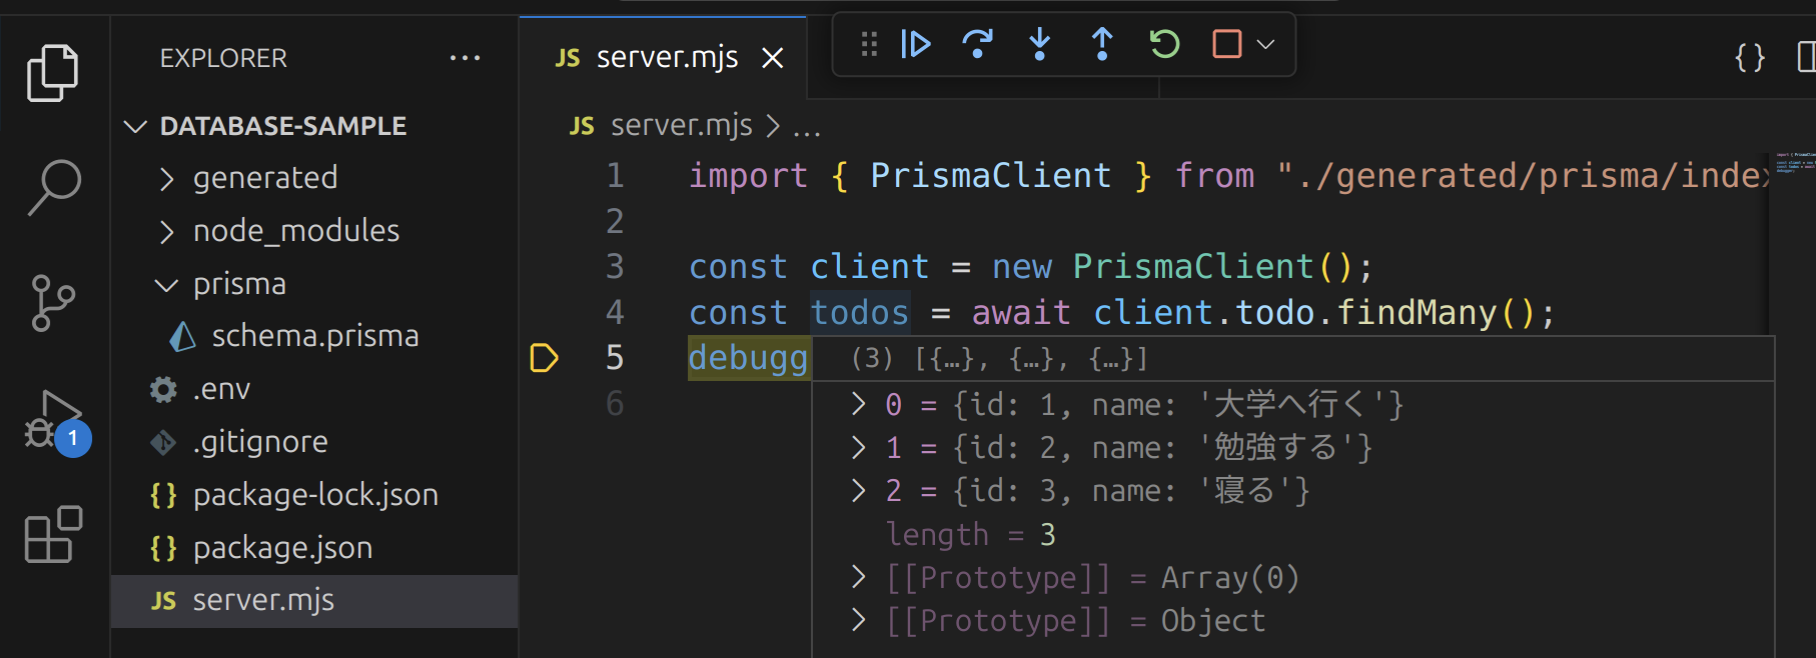The image size is (1816, 658).
Task: Open the Search view icon
Action: pyautogui.click(x=53, y=187)
